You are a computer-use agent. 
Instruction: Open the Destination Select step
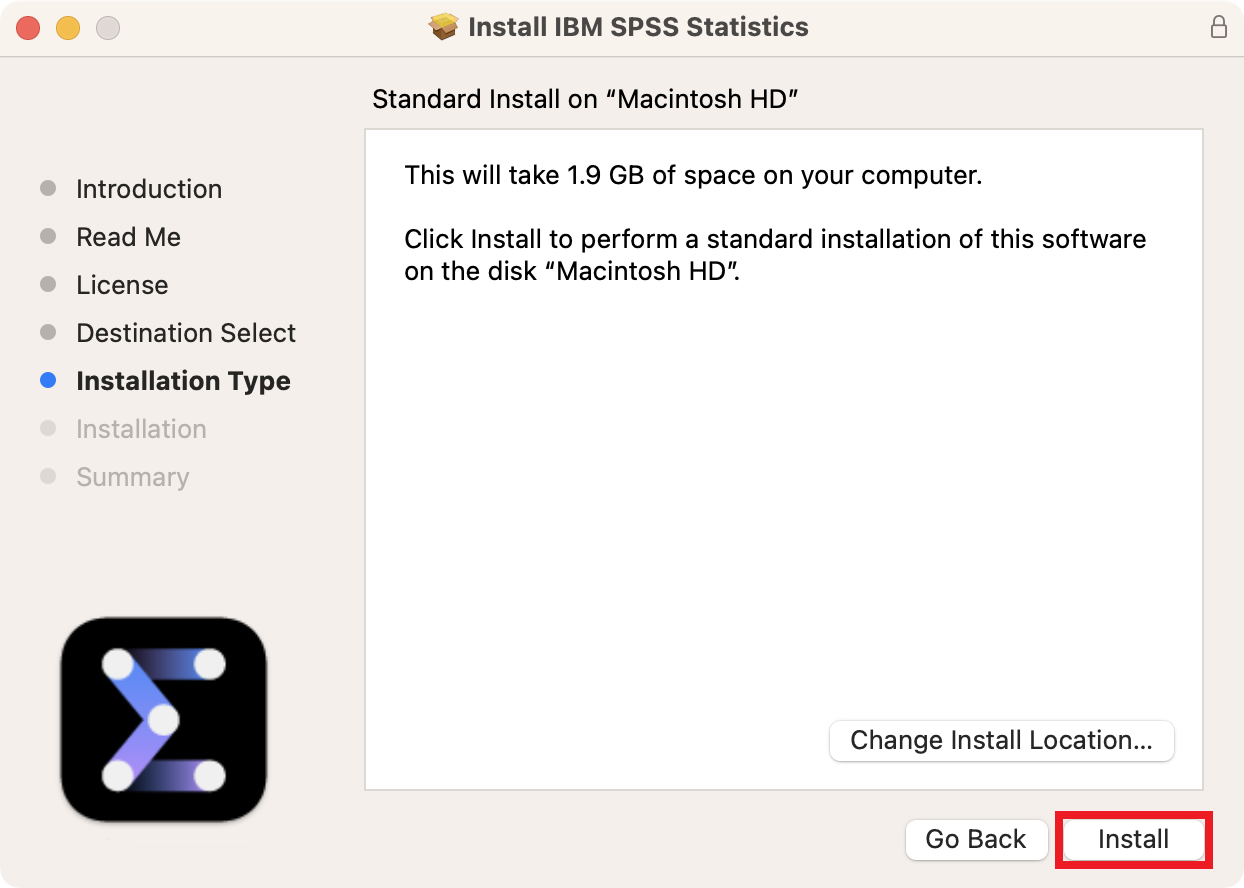click(186, 333)
